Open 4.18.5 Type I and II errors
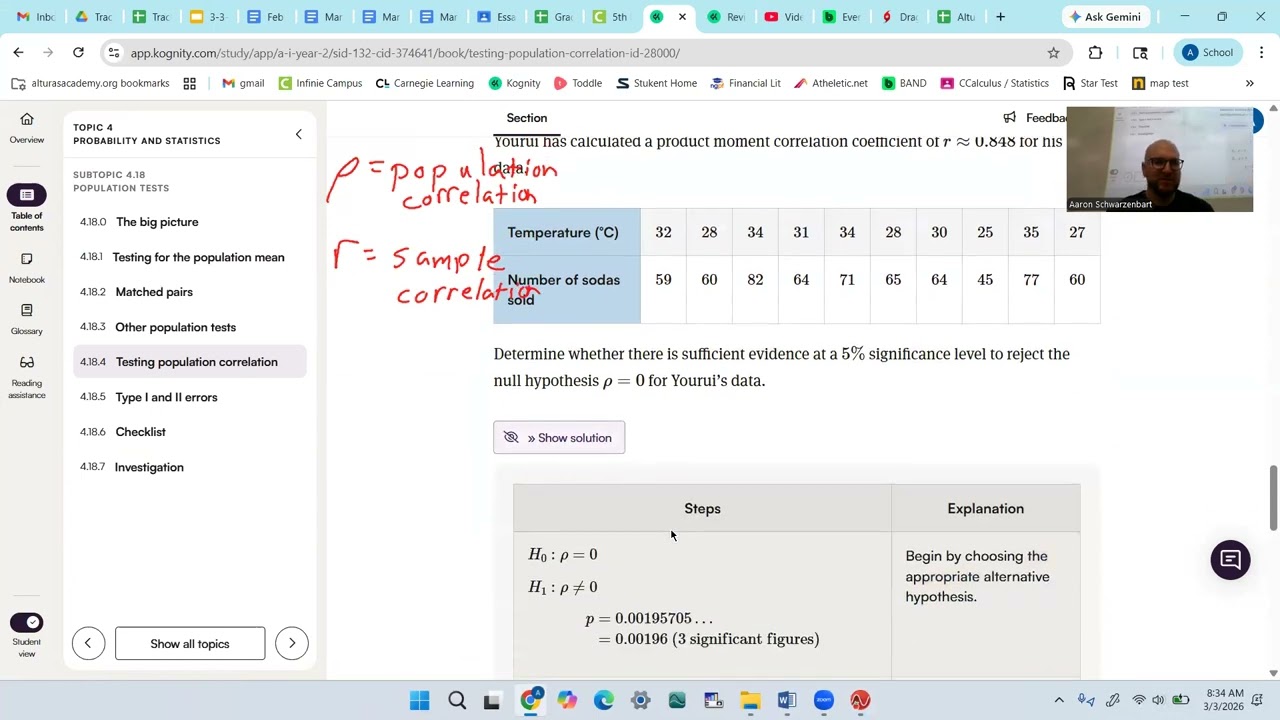The image size is (1280, 720). [x=190, y=397]
